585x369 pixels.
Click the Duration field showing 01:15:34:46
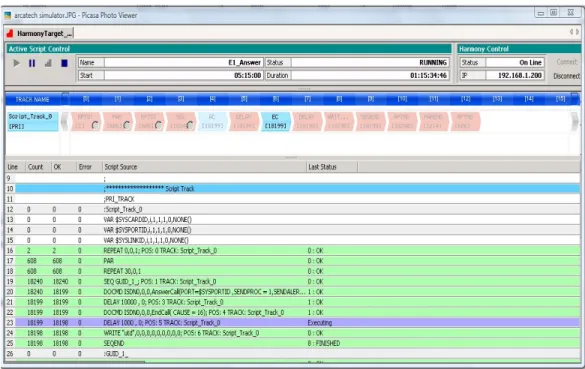pyautogui.click(x=370, y=75)
